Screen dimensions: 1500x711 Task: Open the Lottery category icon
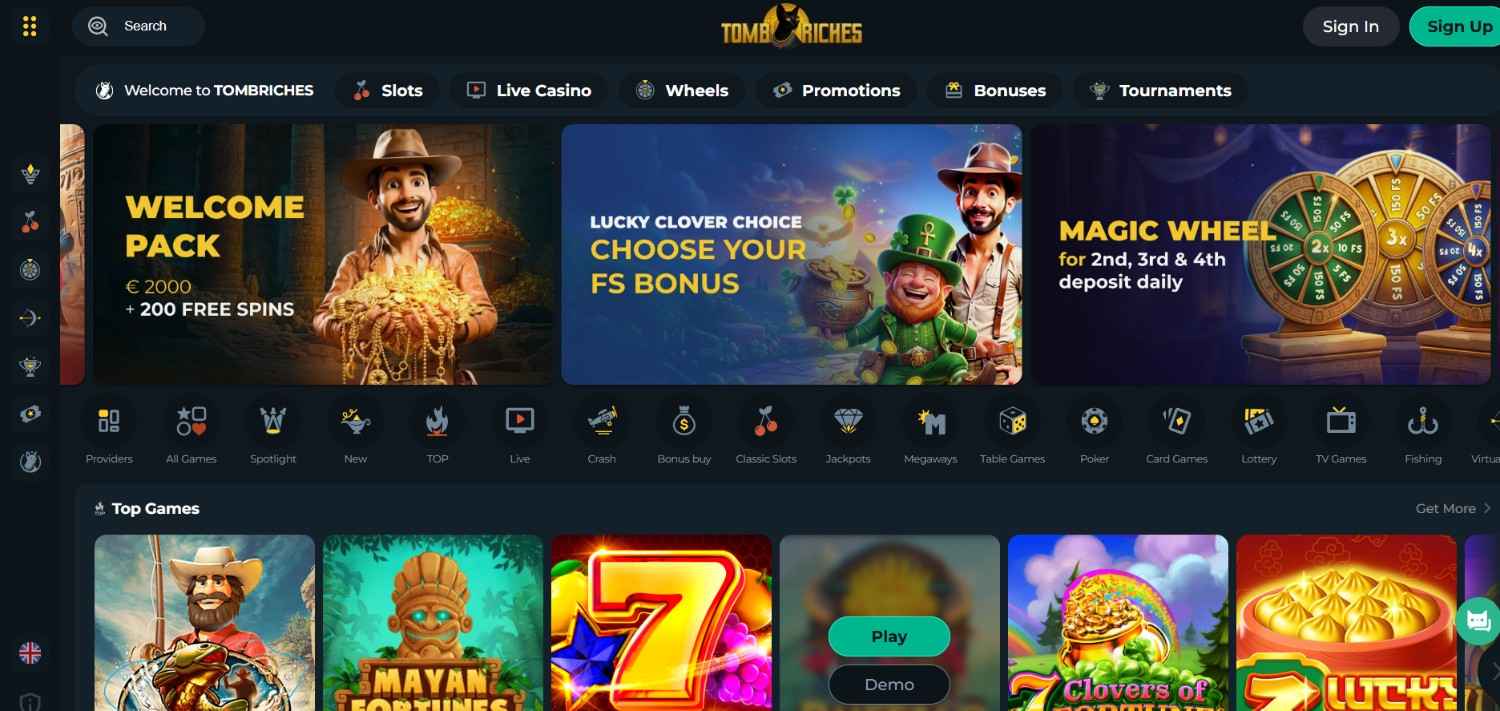1259,422
